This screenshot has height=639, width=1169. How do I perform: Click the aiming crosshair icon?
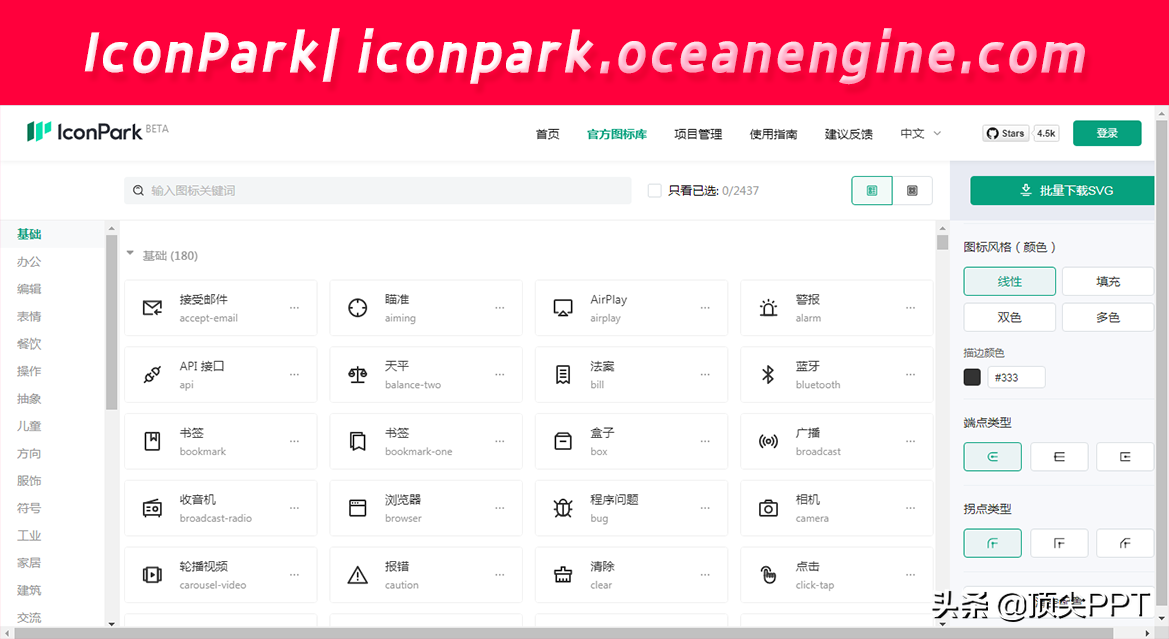358,307
